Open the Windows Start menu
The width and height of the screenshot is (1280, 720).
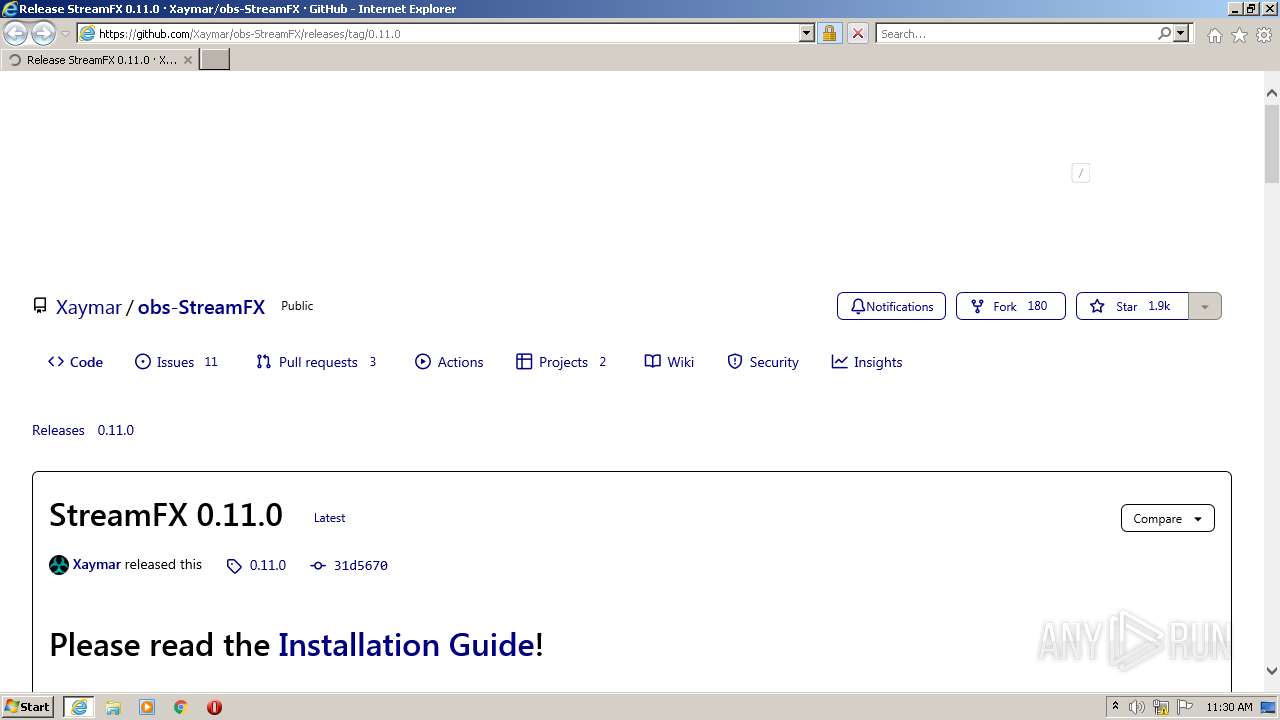28,706
